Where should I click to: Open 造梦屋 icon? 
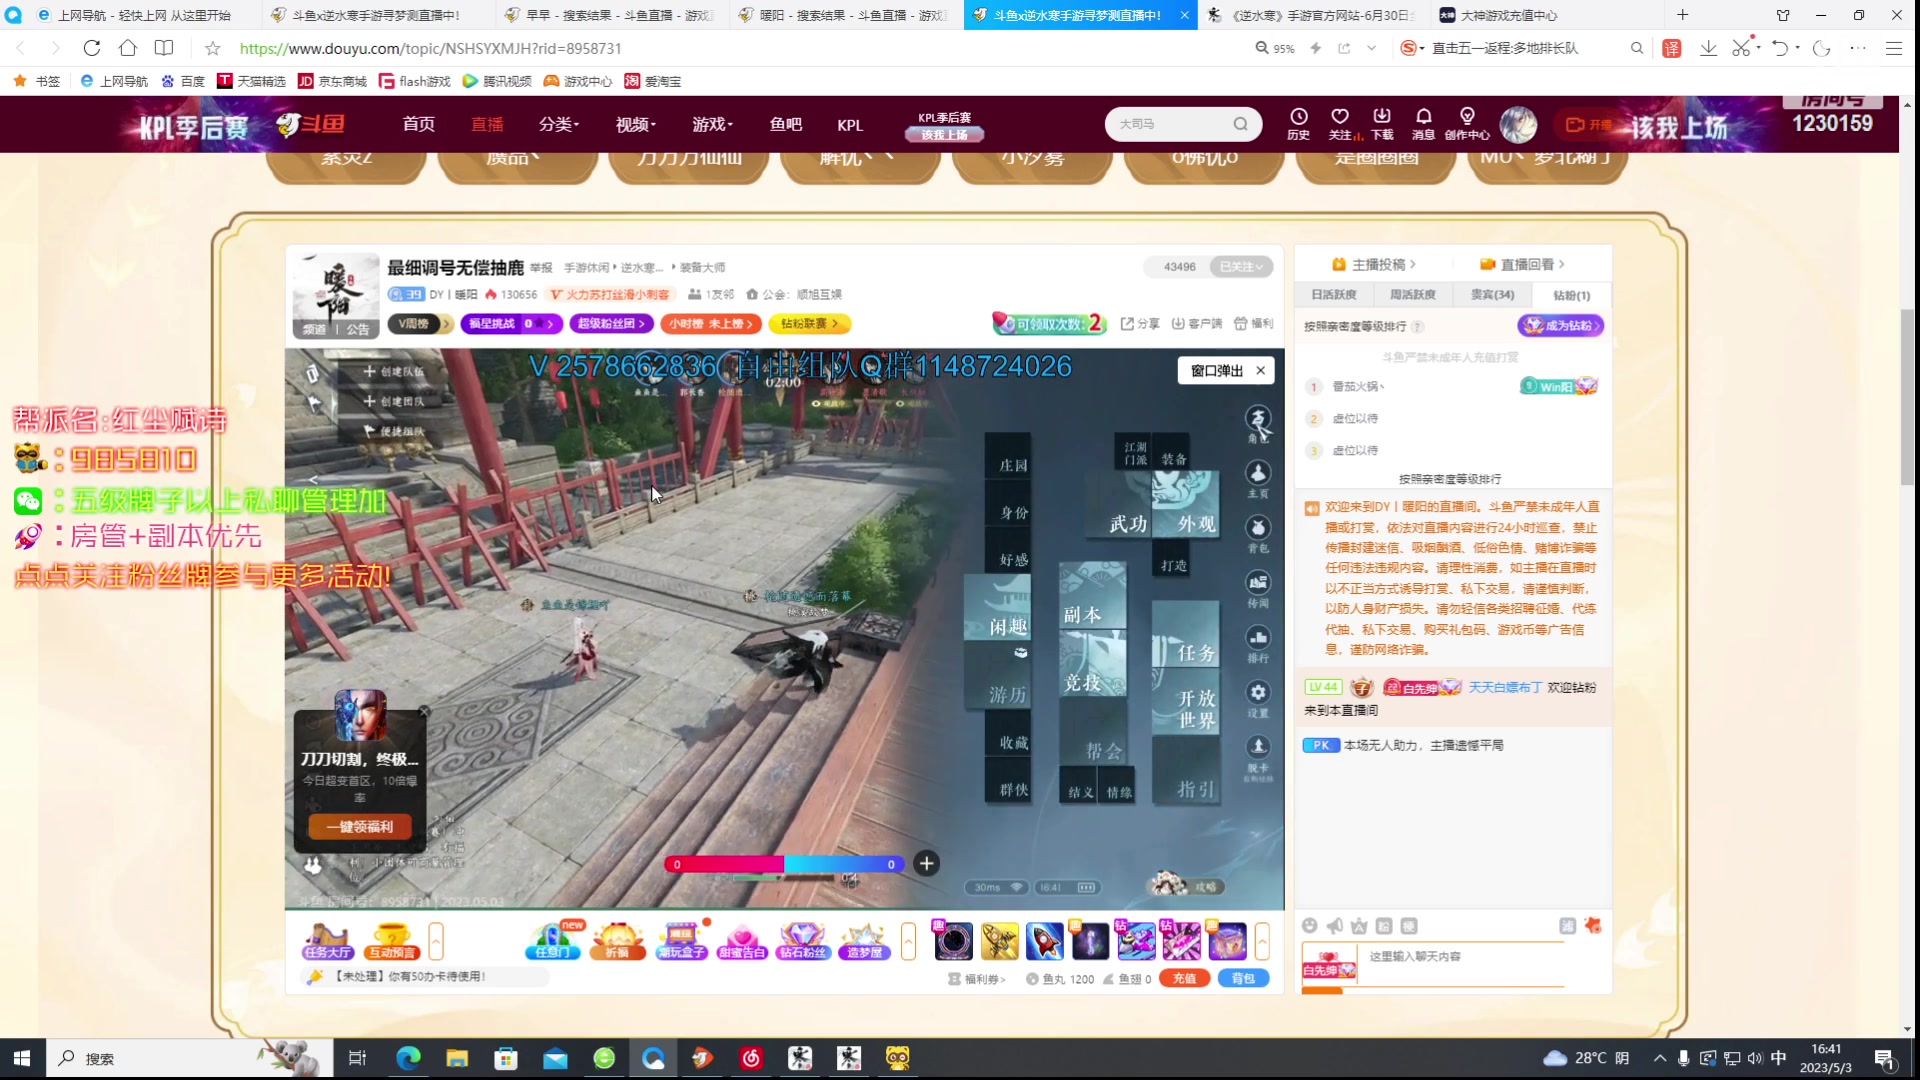[x=865, y=940]
